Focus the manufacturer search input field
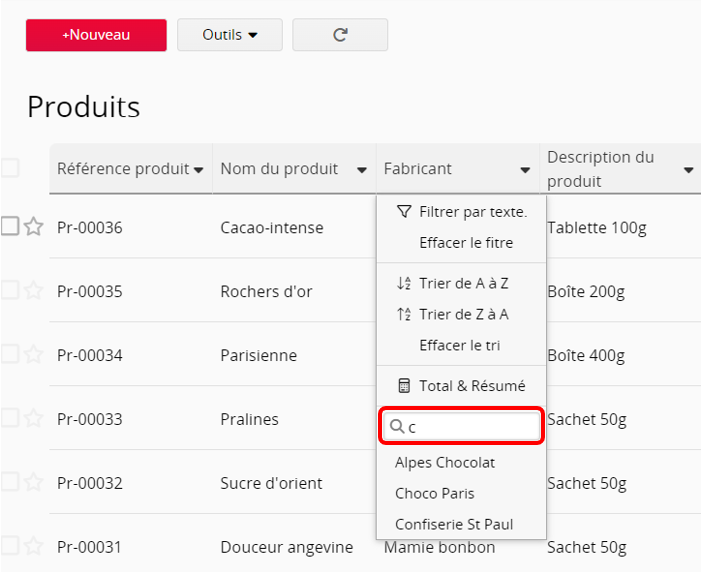 (462, 426)
